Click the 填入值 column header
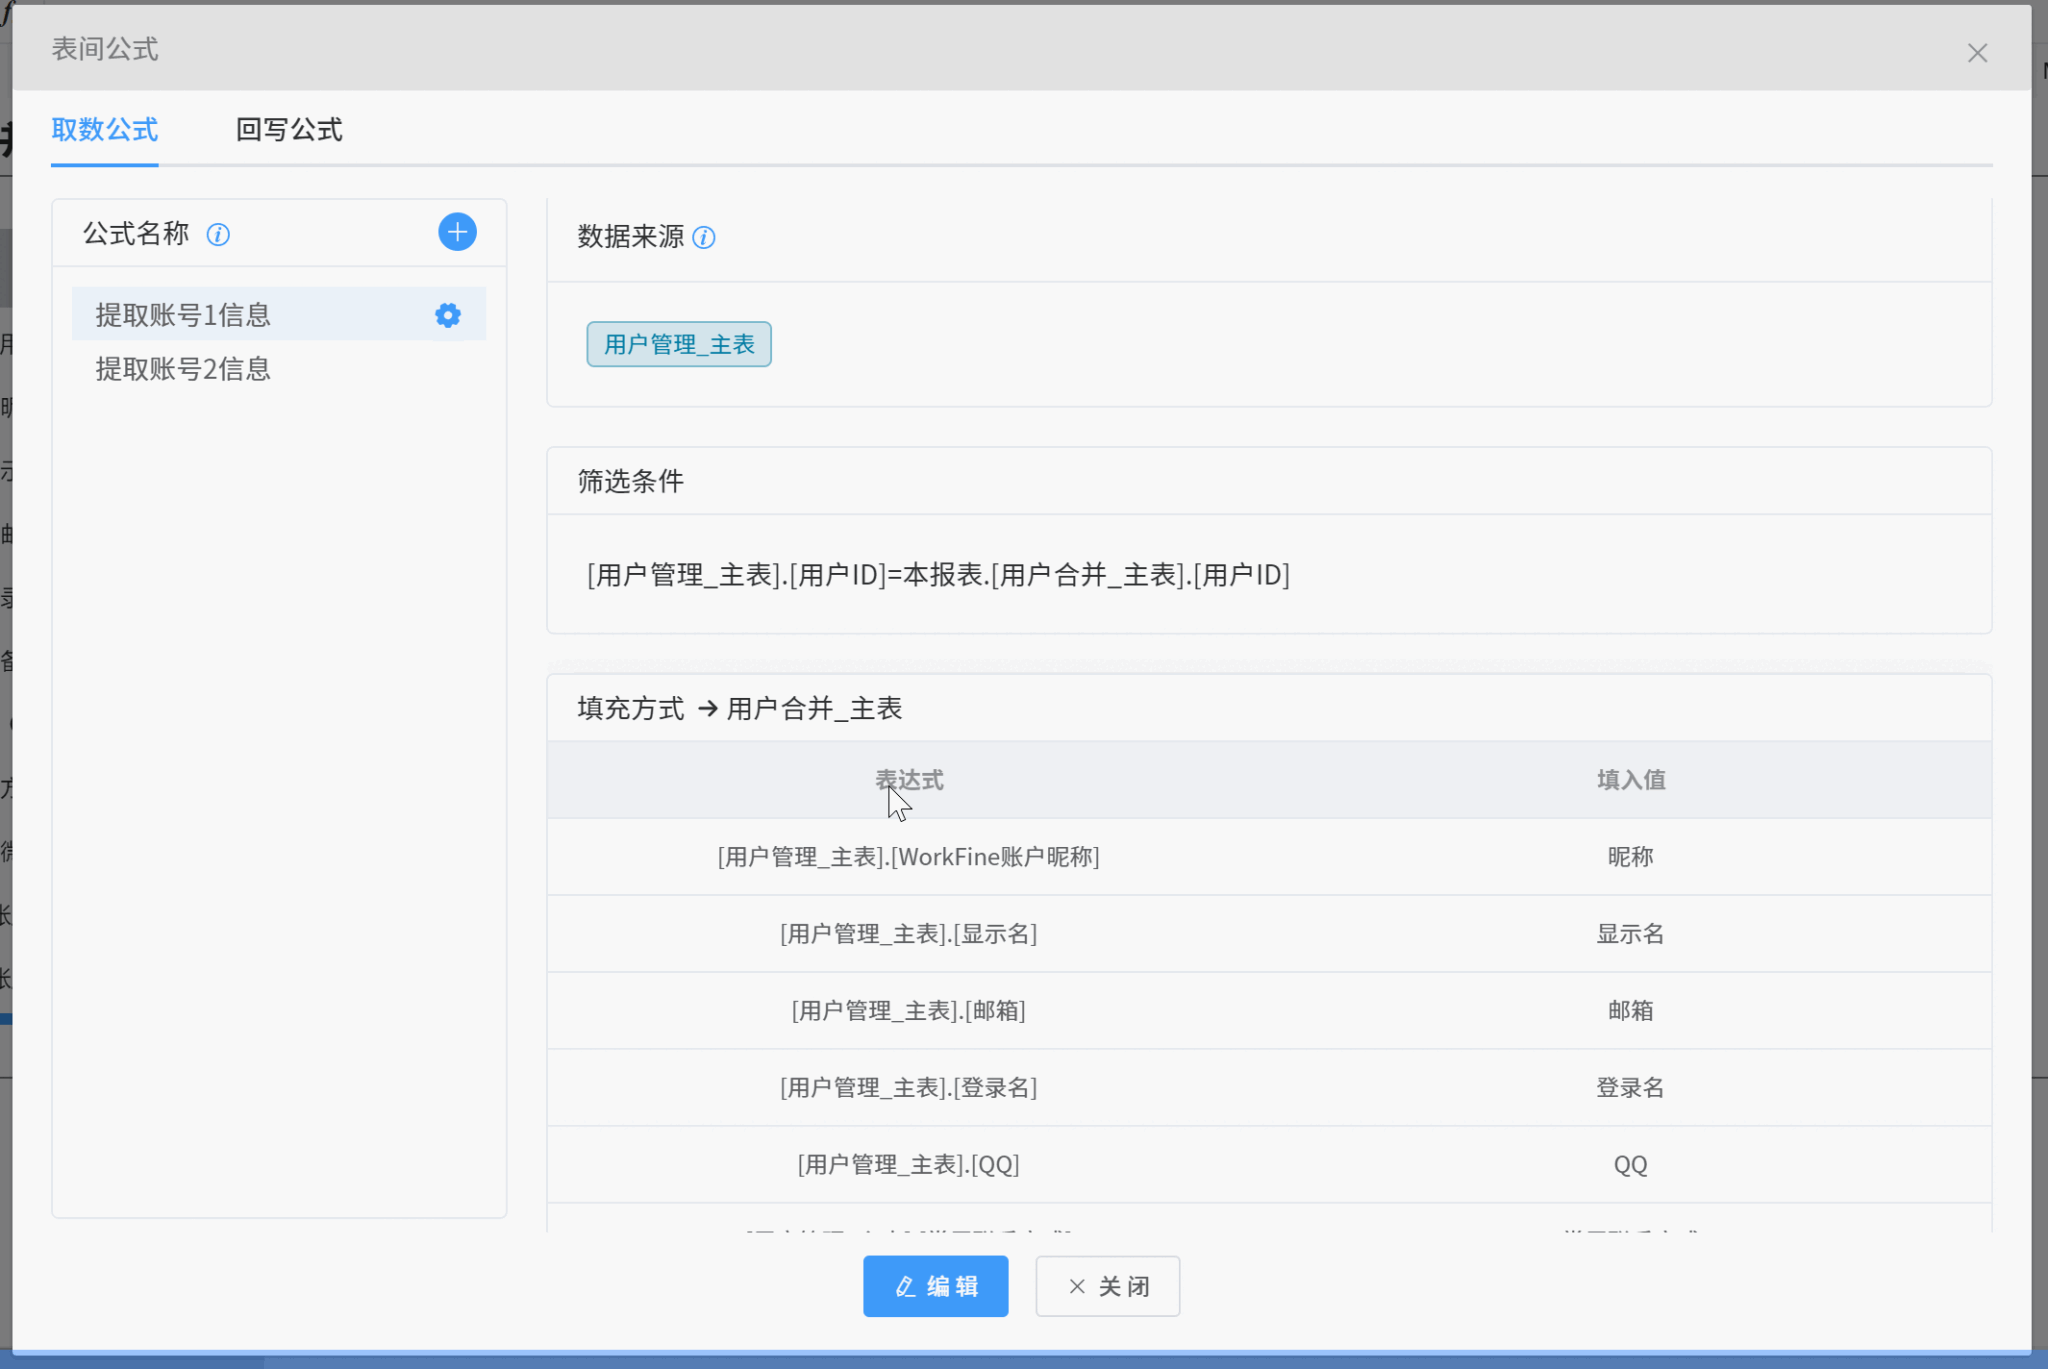Screen dimensions: 2048x1369 pyautogui.click(x=1631, y=780)
